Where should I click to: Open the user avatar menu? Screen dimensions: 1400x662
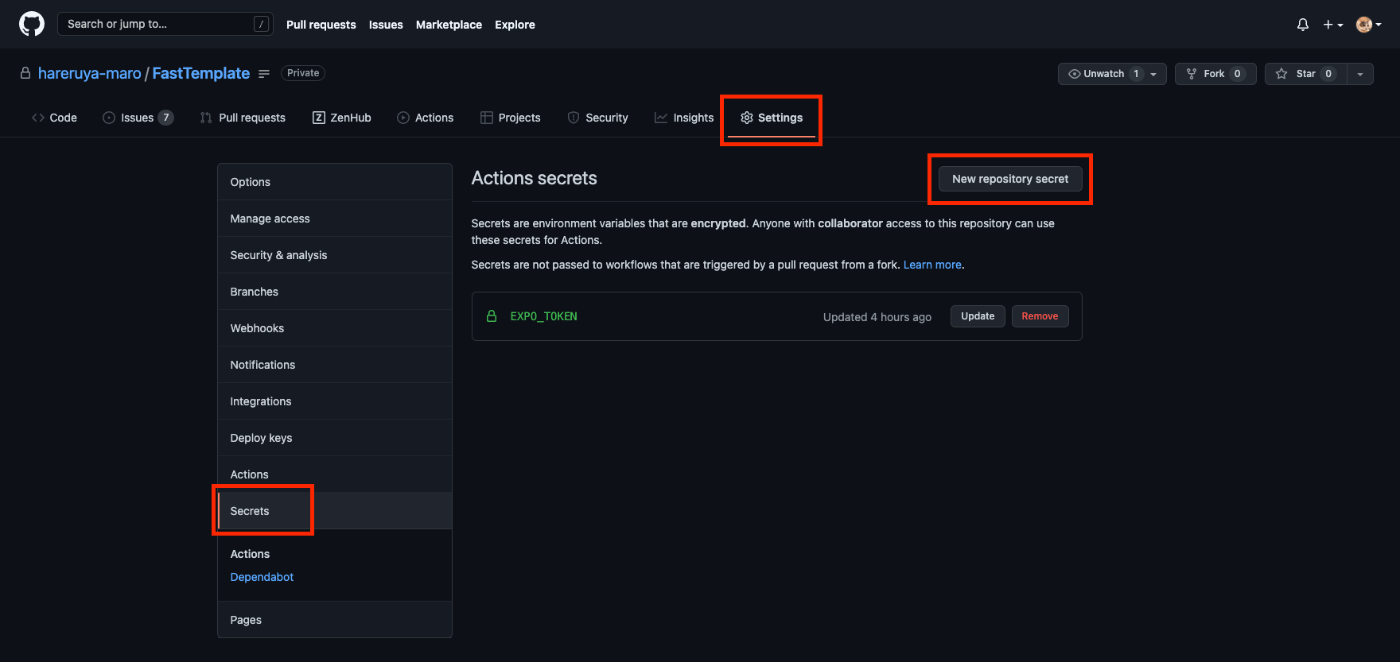point(1369,25)
